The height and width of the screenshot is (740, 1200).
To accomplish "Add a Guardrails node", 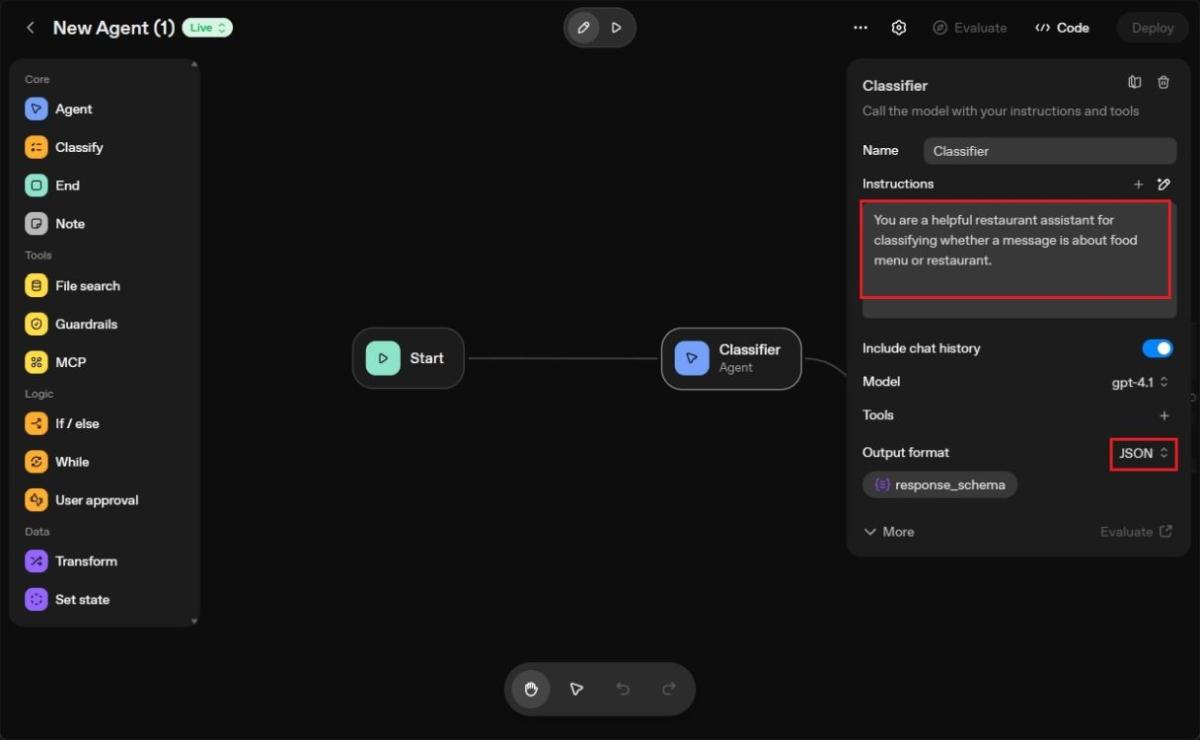I will coord(36,323).
